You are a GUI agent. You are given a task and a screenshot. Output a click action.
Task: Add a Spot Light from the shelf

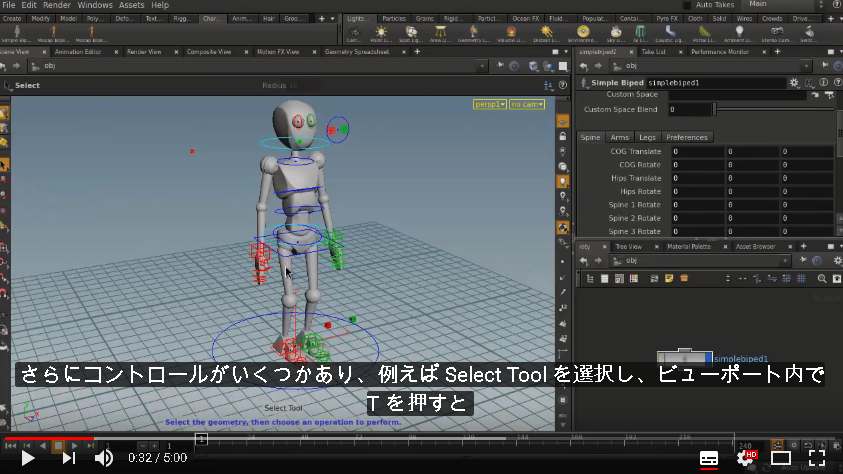pos(411,34)
